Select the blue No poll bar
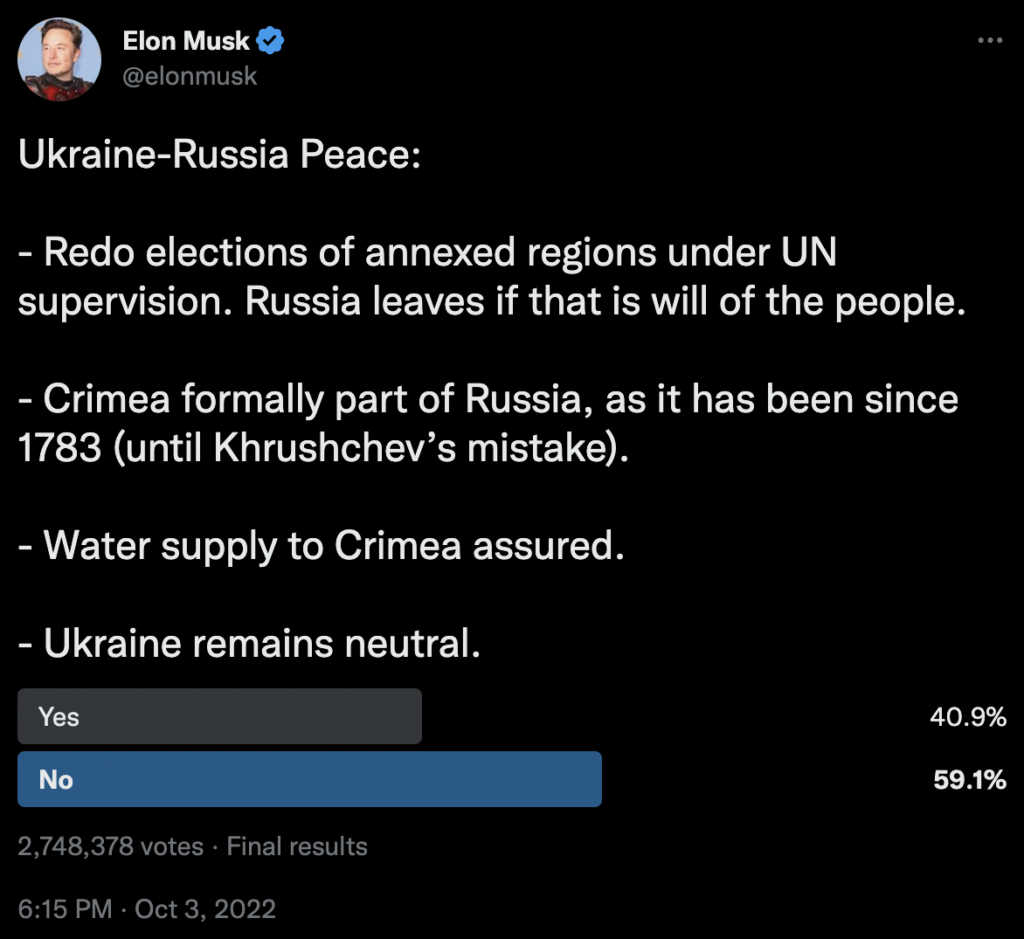1024x939 pixels. [x=310, y=779]
